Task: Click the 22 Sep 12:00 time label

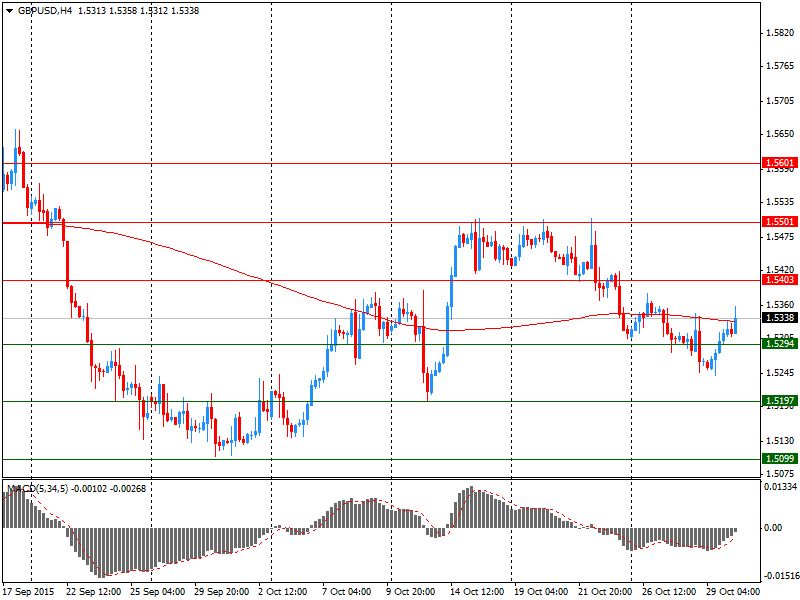Action: [94, 592]
